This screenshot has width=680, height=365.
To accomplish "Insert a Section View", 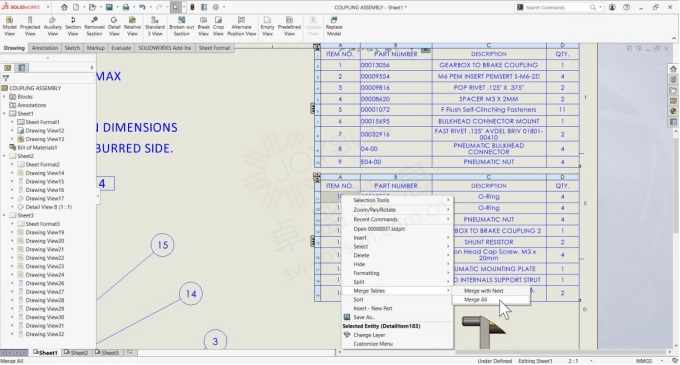I will [x=73, y=26].
